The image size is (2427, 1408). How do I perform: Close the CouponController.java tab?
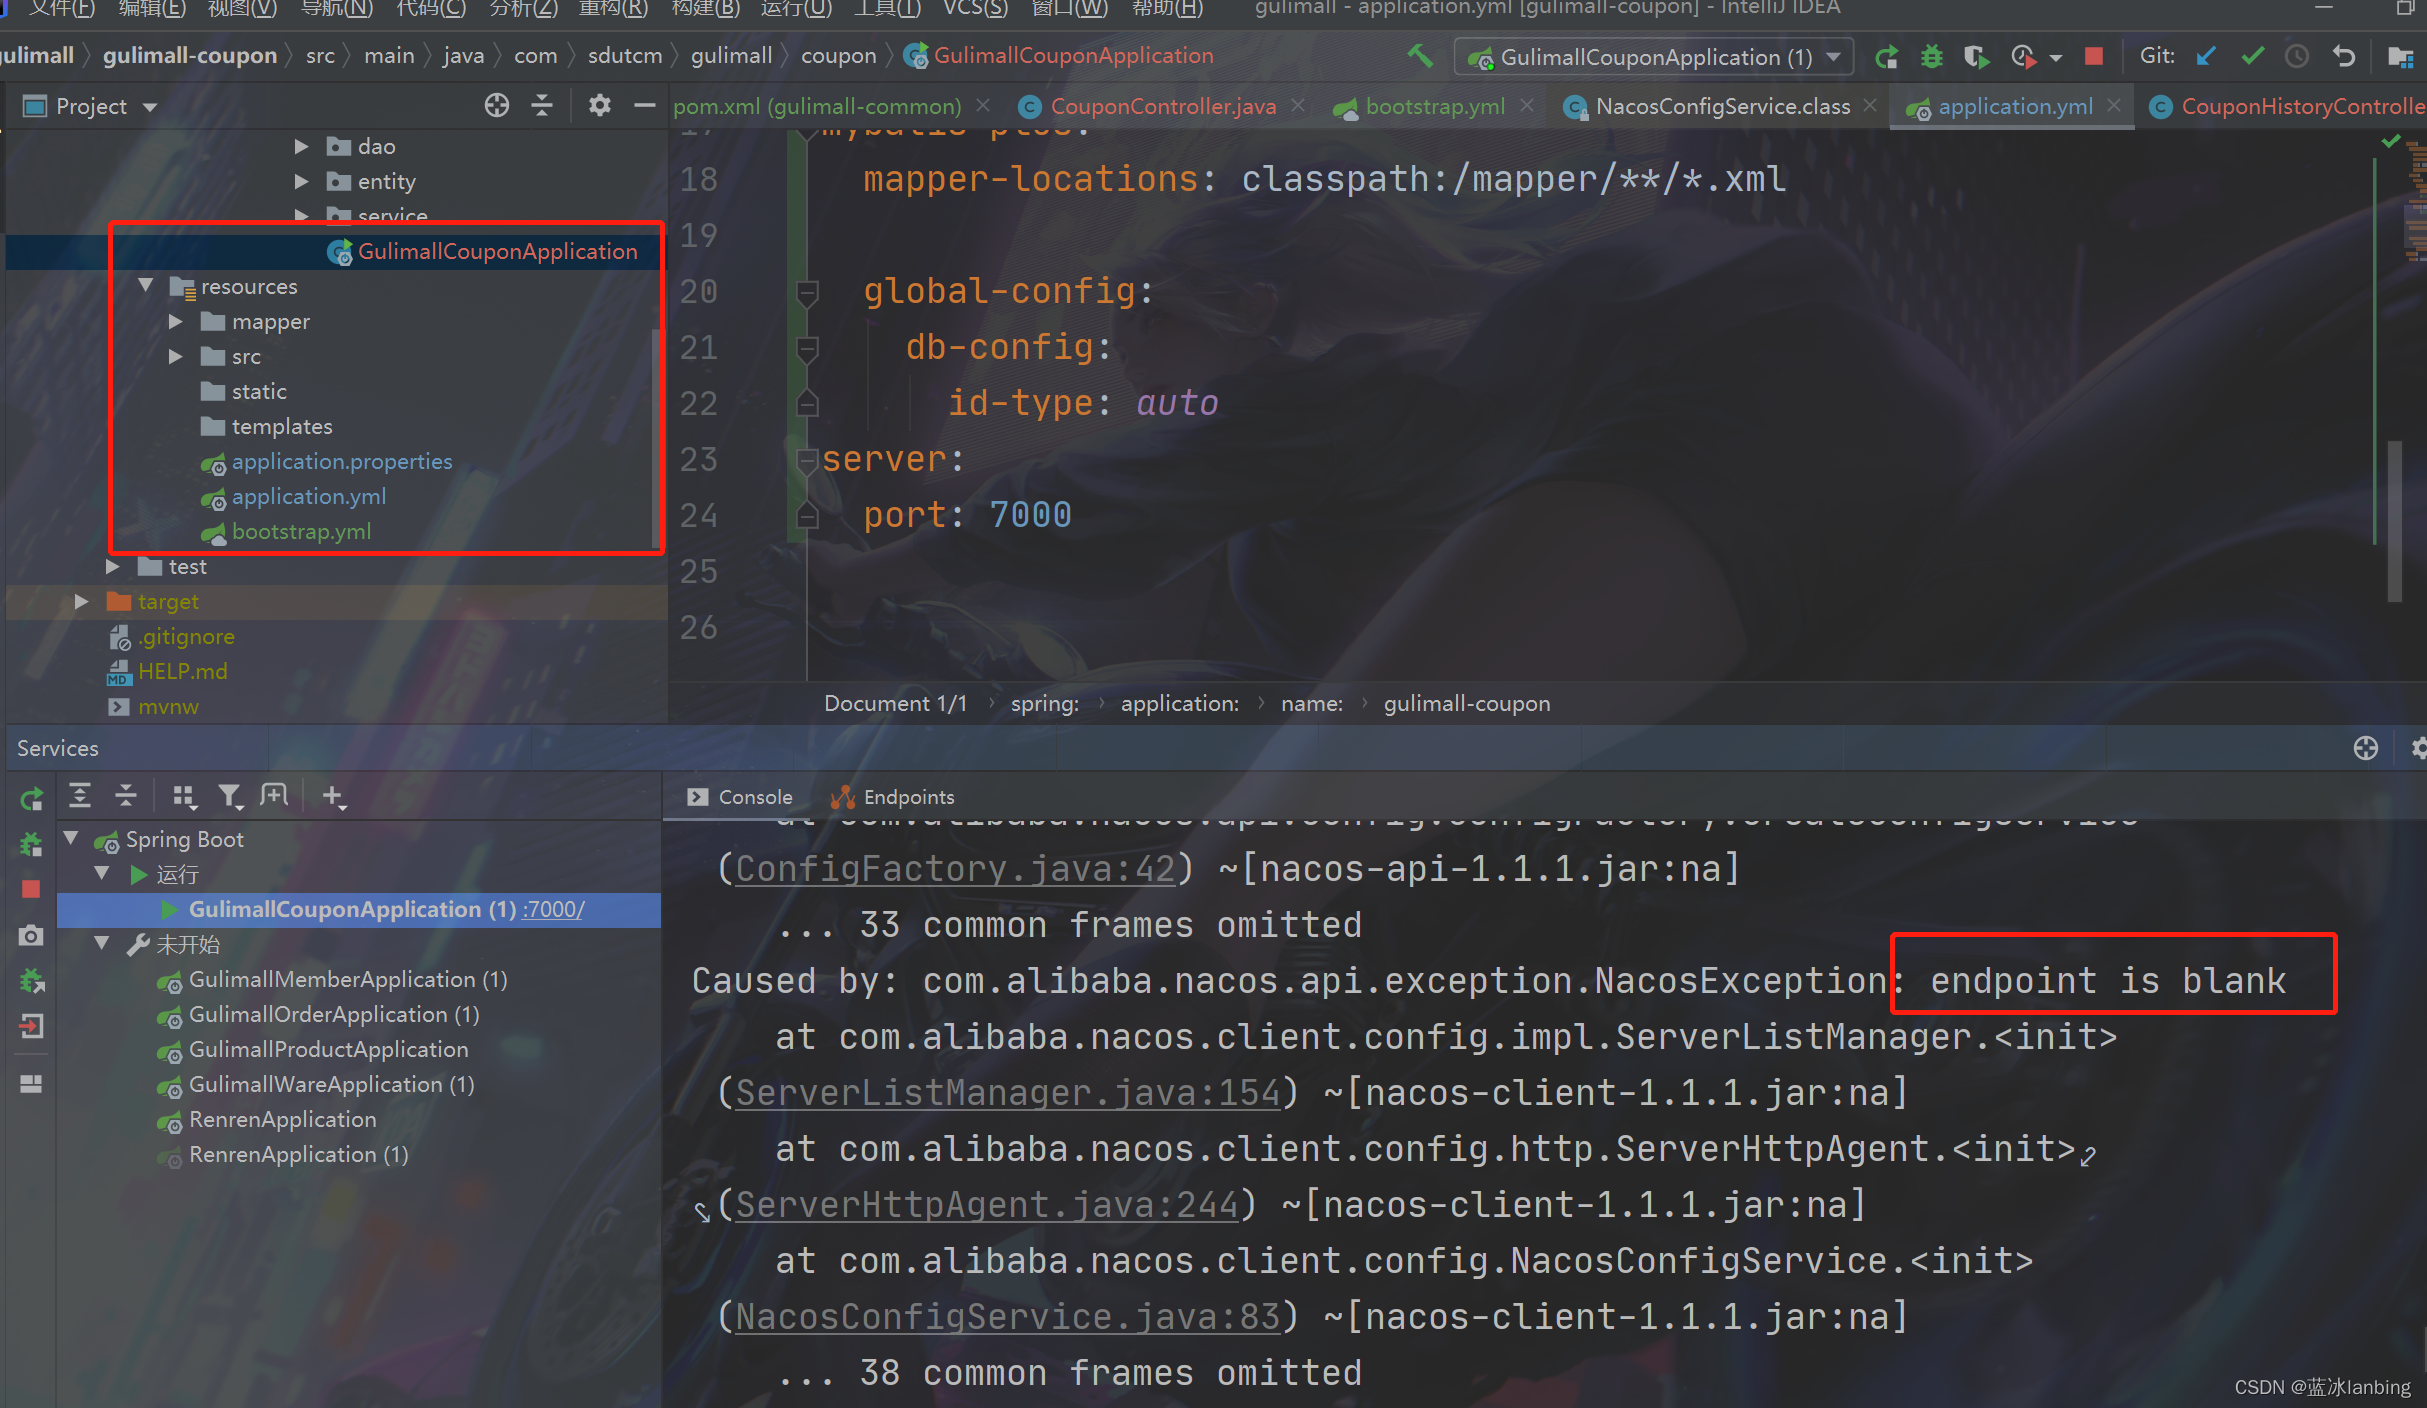(1298, 105)
